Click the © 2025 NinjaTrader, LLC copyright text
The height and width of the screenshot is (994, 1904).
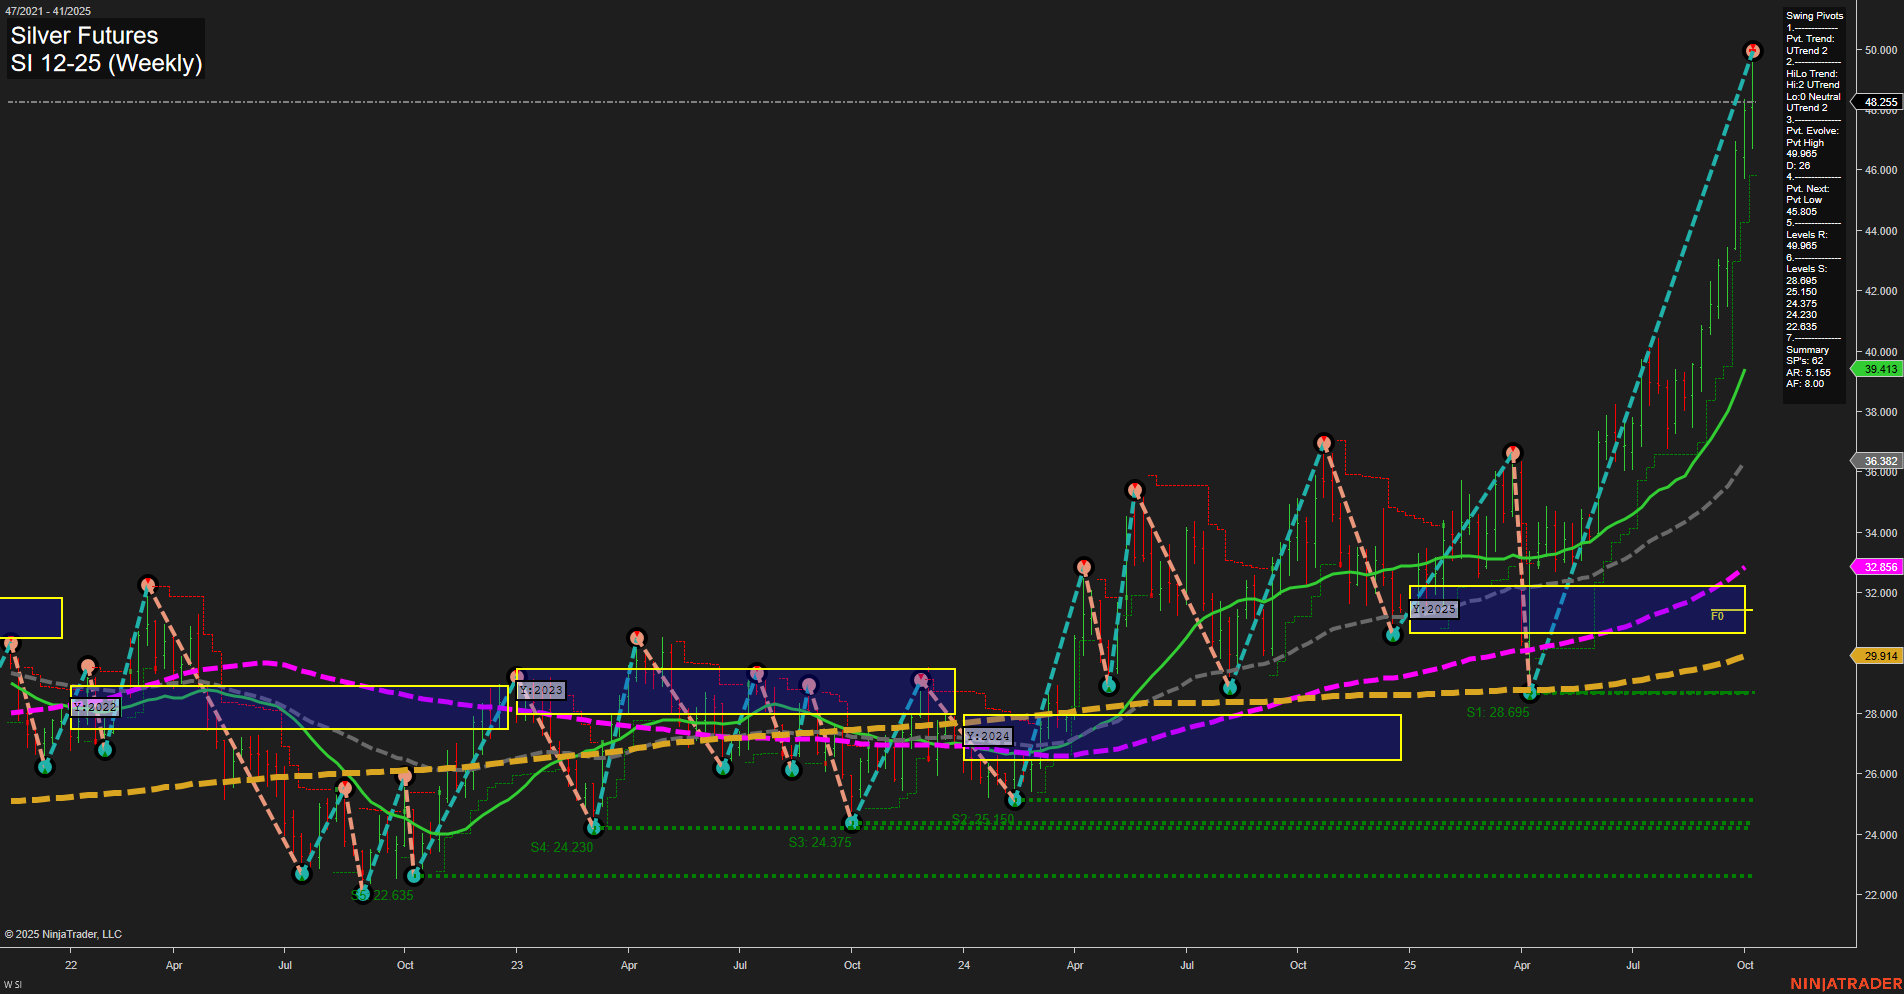coord(64,933)
